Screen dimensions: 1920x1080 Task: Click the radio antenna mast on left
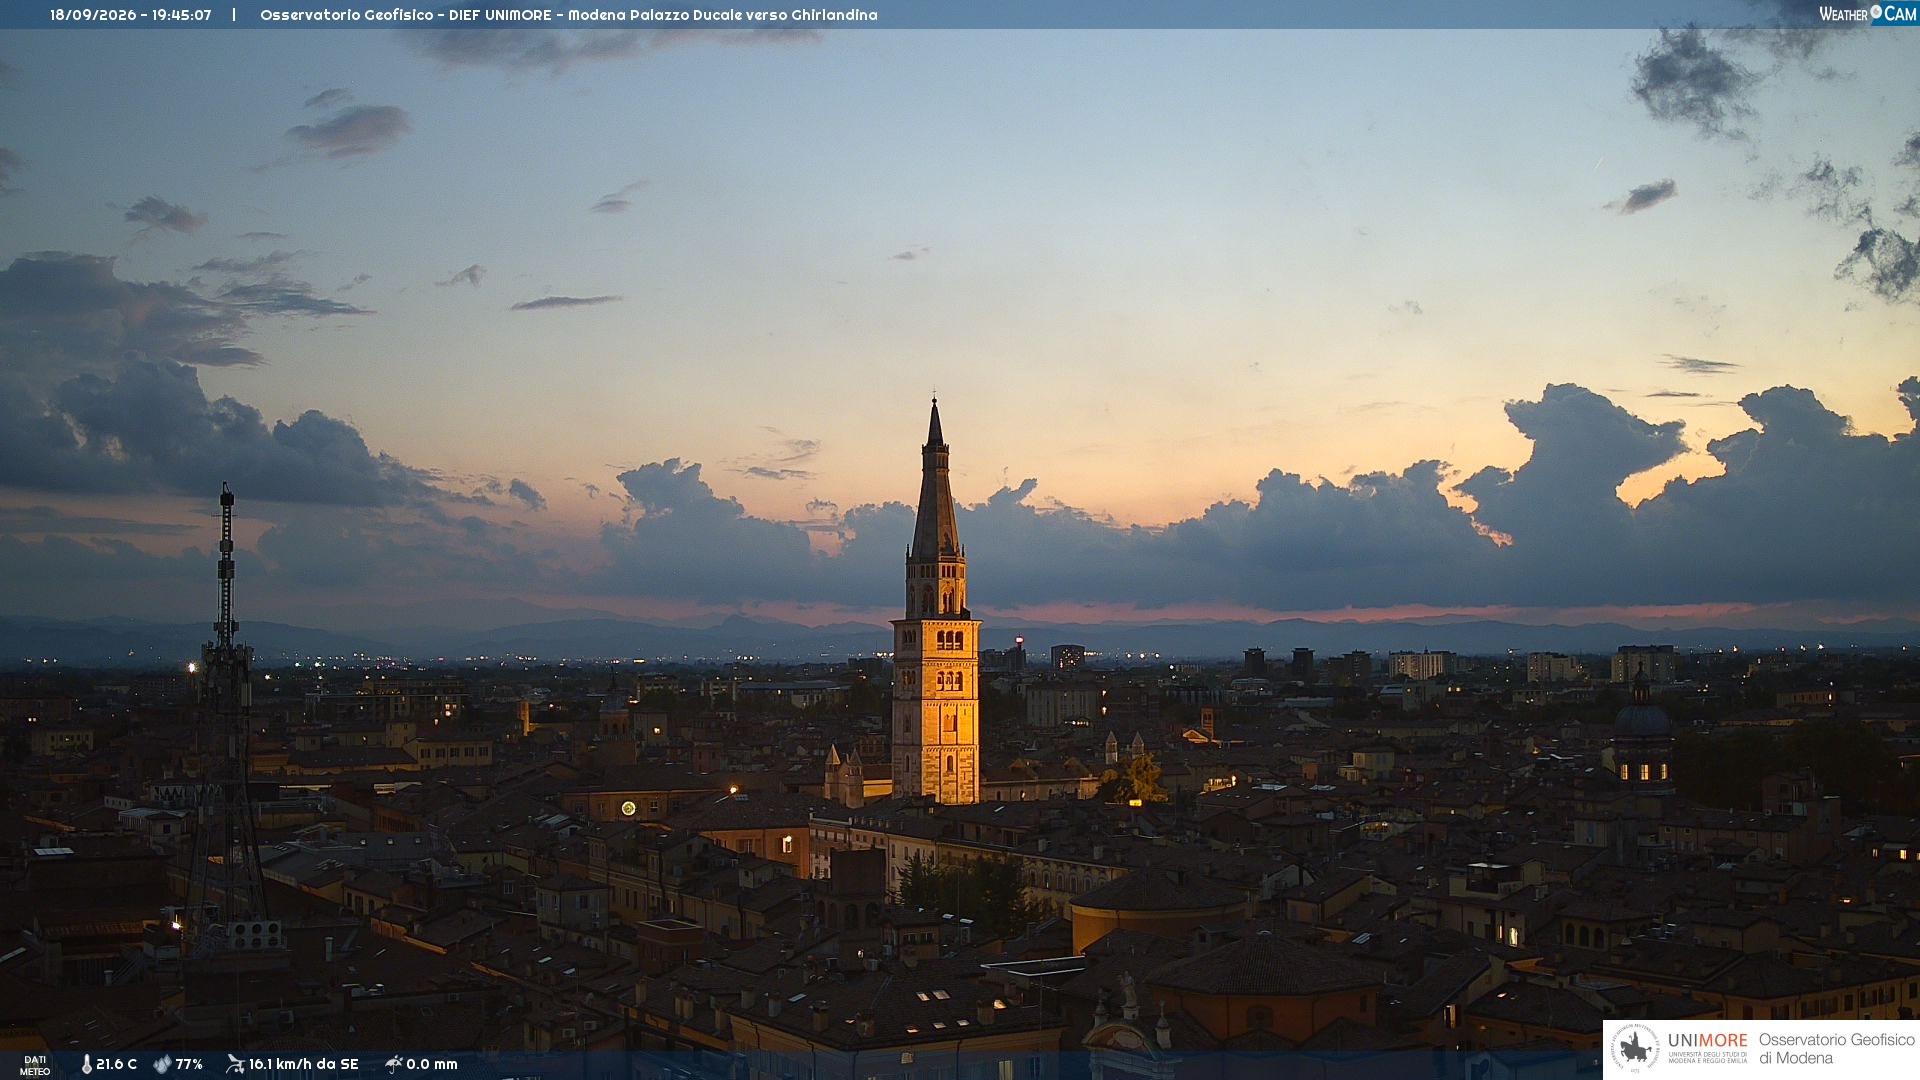click(226, 710)
